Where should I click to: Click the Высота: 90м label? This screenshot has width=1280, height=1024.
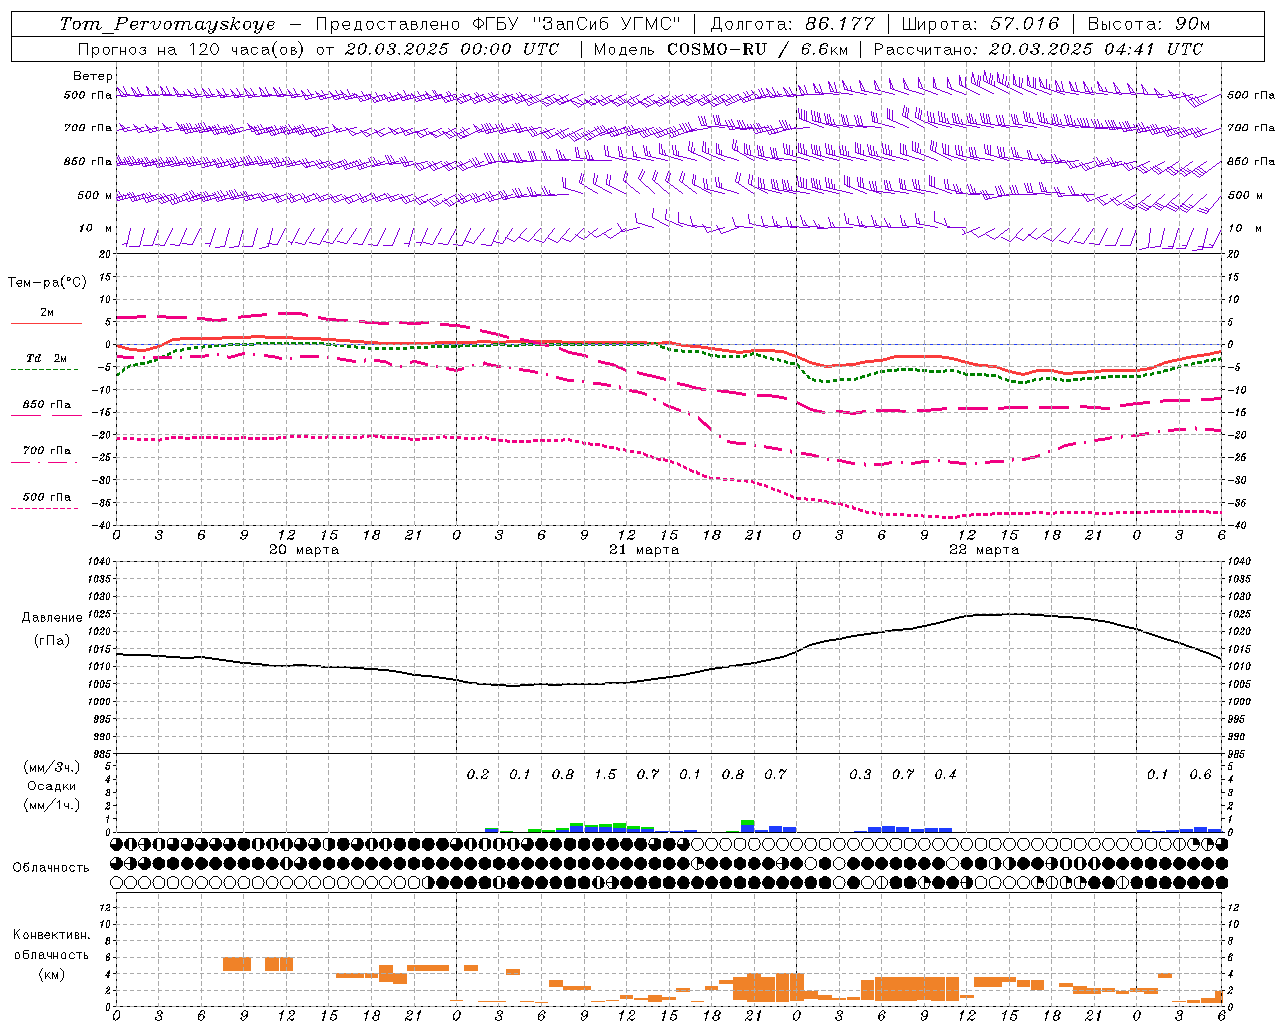click(1149, 24)
